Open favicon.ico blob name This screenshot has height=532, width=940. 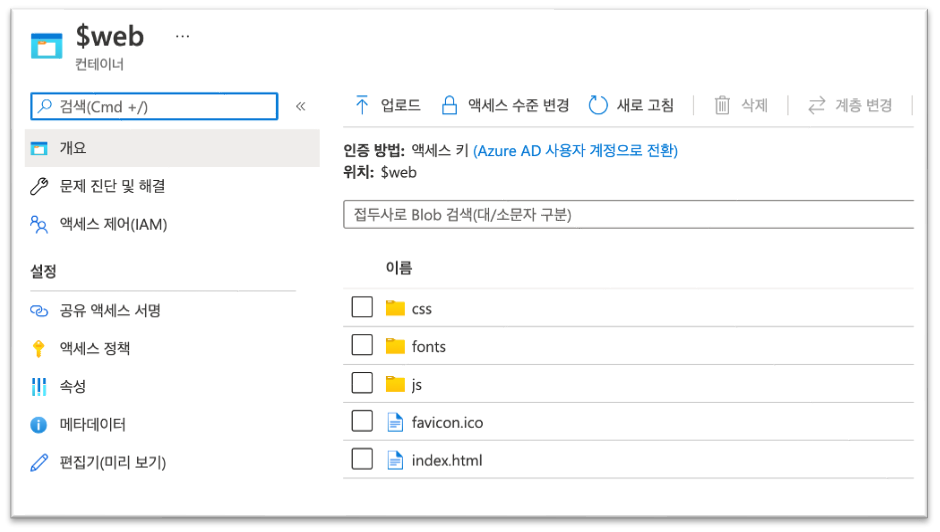(x=447, y=423)
